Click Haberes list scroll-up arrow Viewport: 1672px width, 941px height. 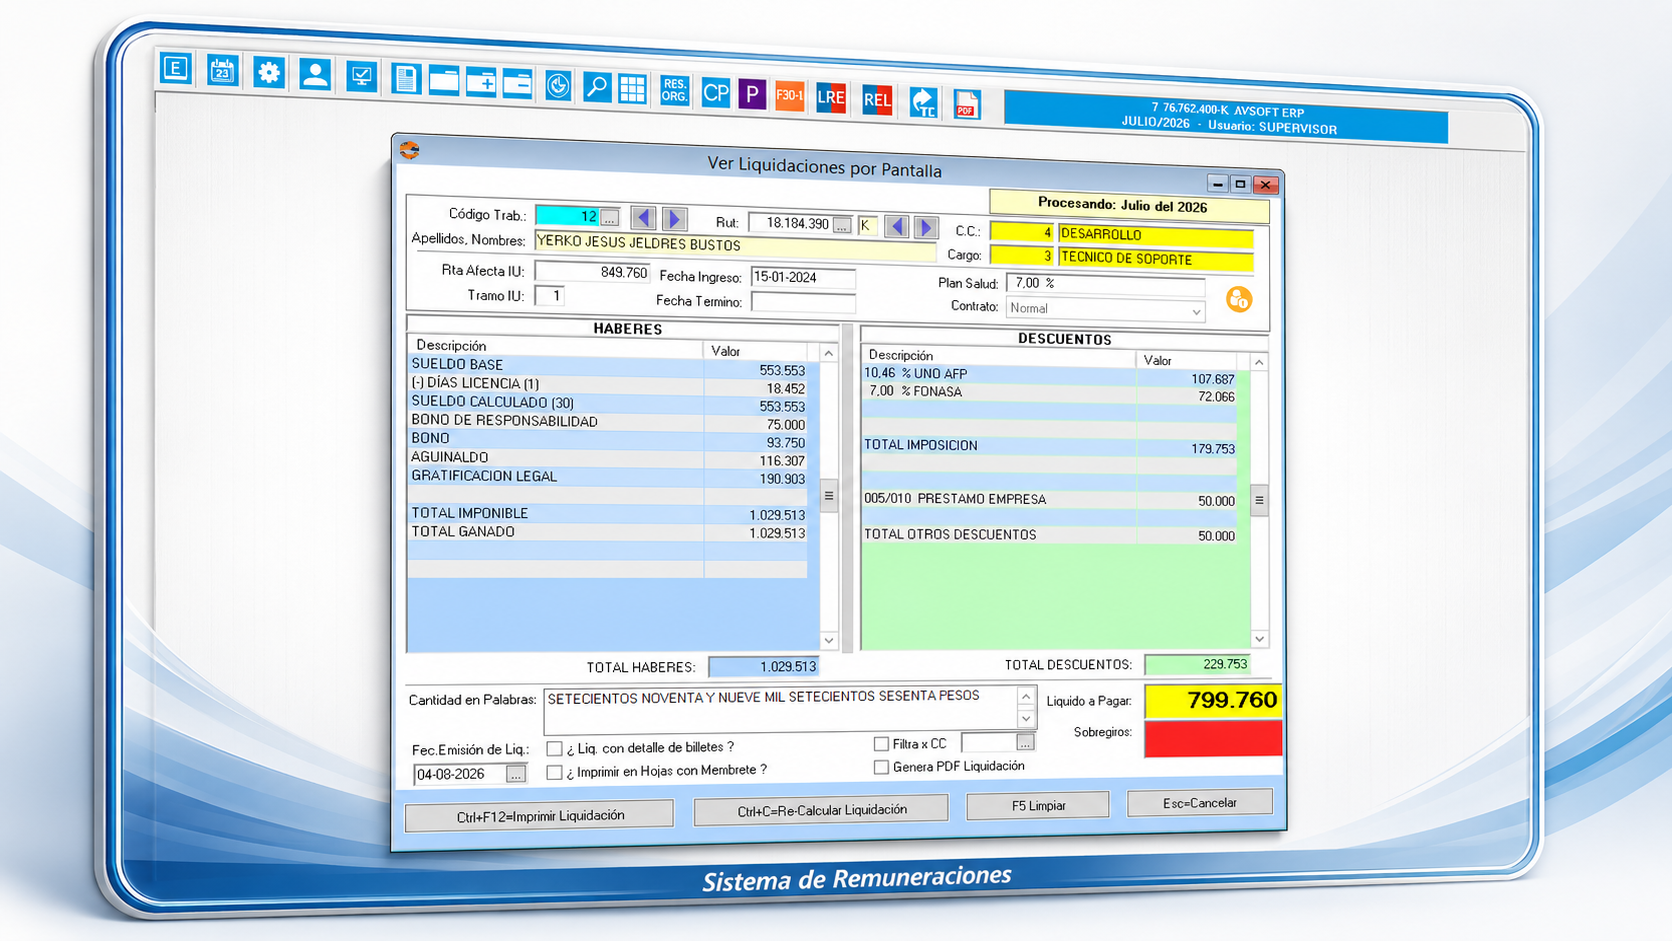pos(828,353)
